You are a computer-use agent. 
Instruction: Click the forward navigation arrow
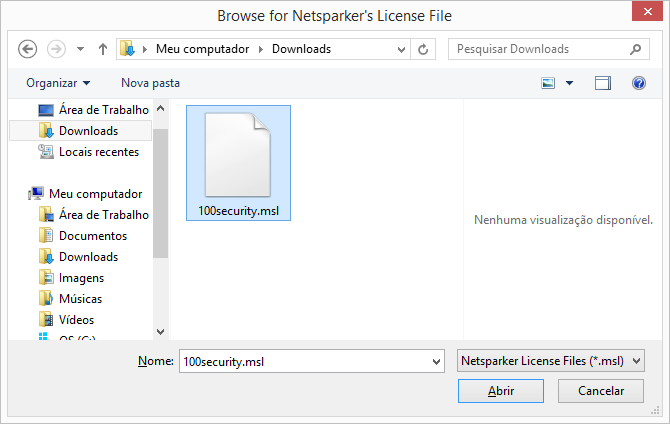click(x=56, y=49)
